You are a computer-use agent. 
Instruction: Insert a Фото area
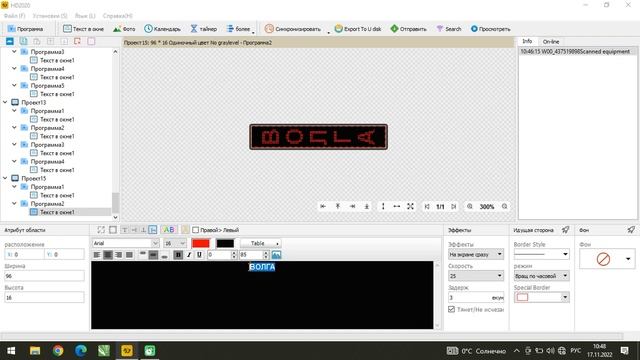[x=124, y=29]
